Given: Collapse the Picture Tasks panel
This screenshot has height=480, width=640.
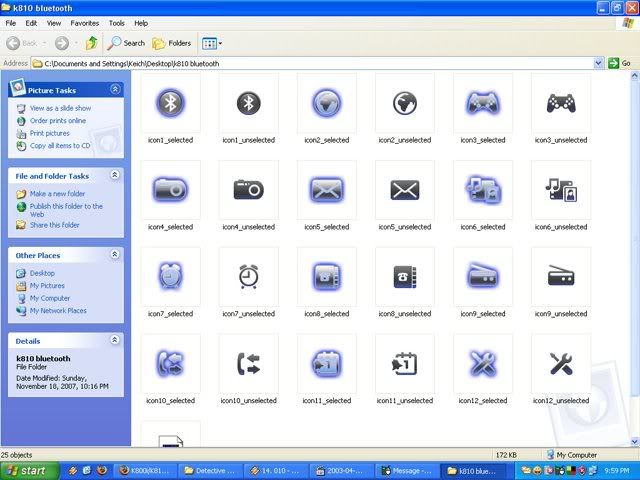Looking at the screenshot, I should [115, 89].
